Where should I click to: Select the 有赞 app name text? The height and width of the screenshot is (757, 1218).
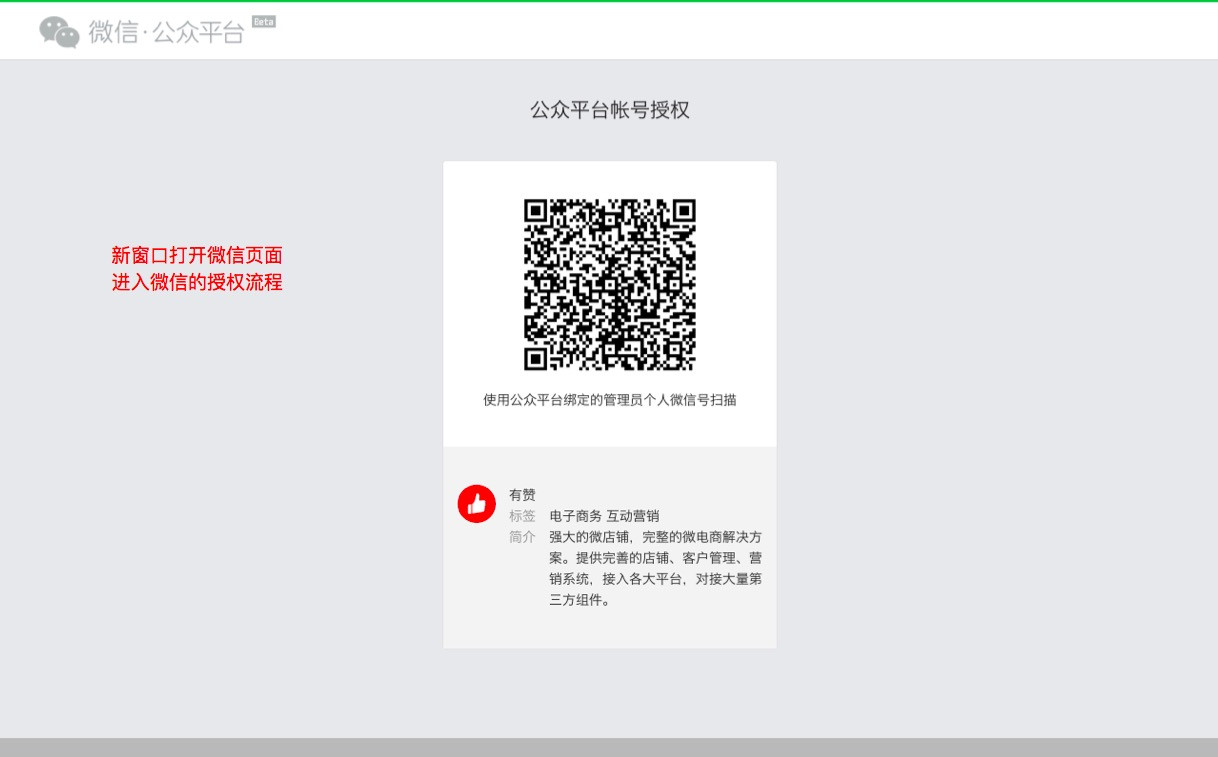pos(522,495)
